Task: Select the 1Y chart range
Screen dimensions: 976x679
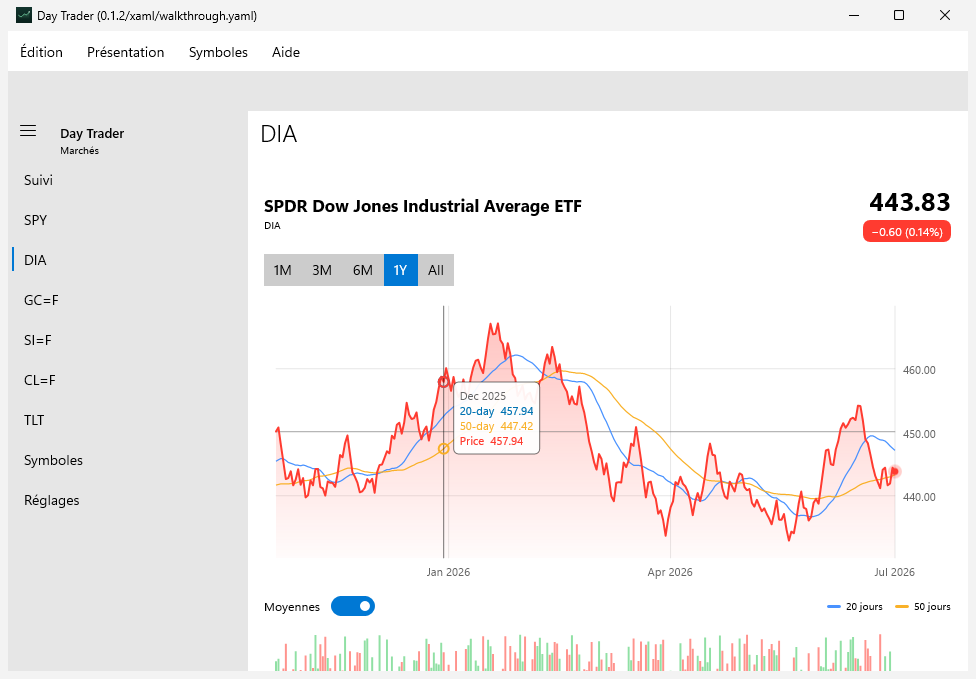Action: (x=400, y=270)
